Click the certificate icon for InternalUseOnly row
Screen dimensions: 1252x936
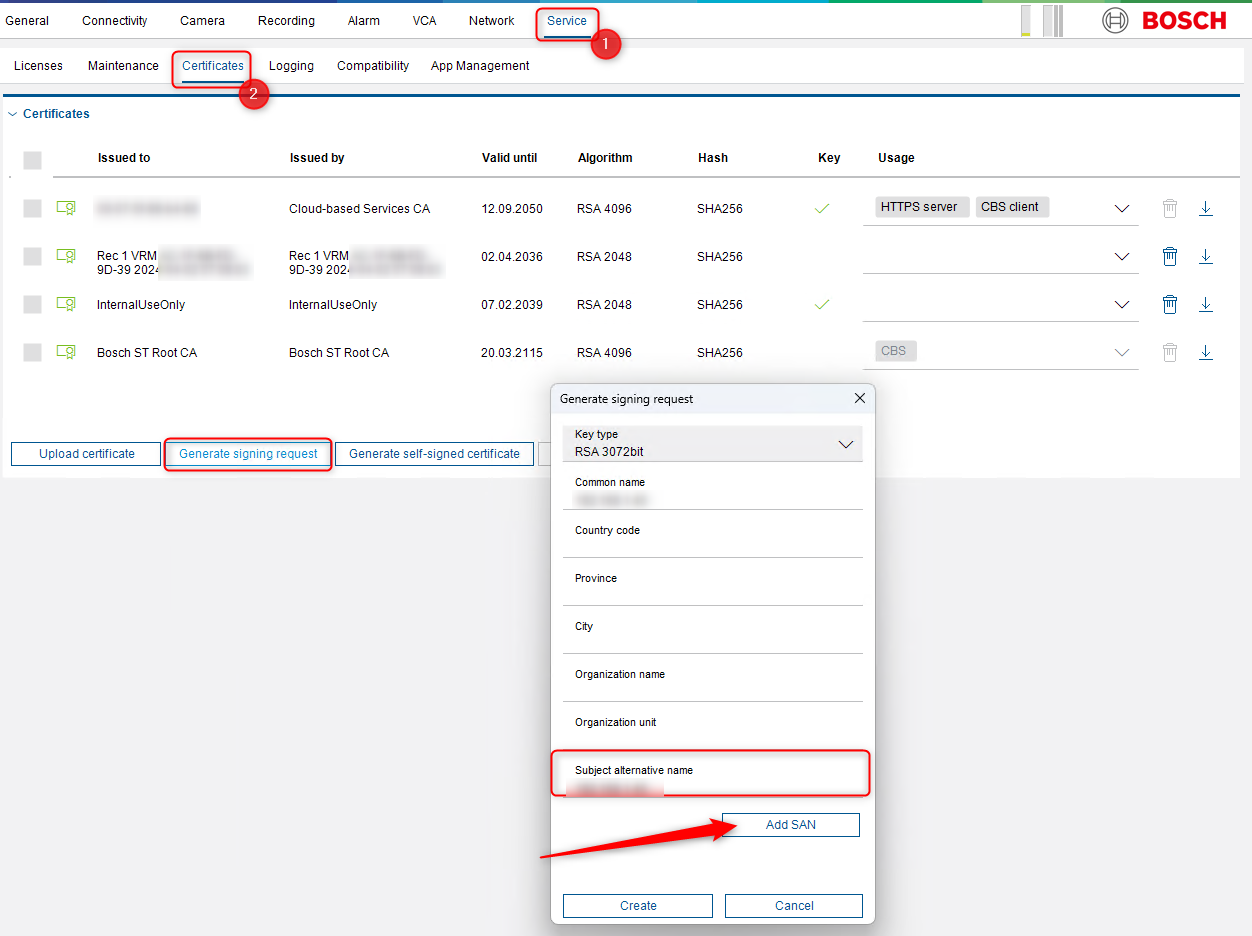tap(66, 304)
